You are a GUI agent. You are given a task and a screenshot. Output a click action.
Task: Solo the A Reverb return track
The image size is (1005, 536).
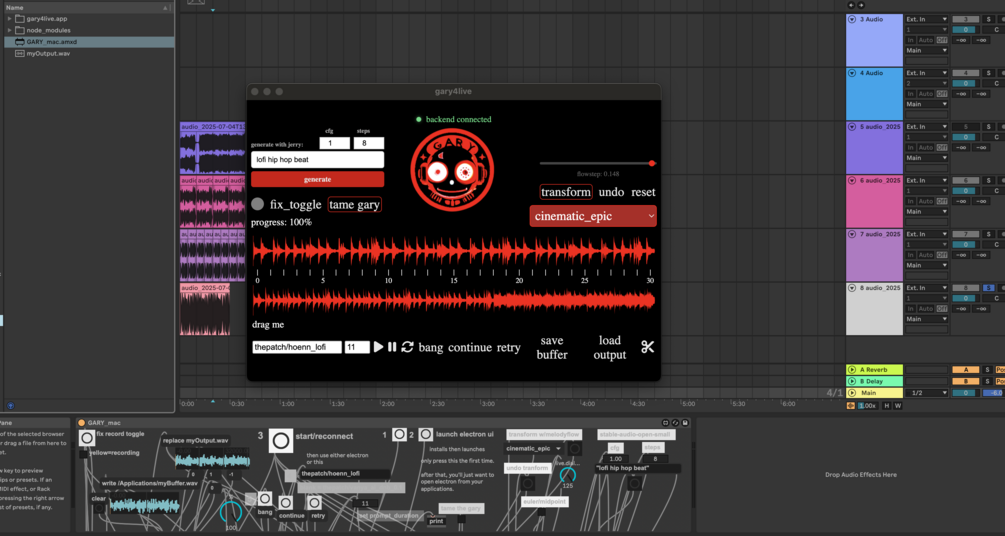click(988, 370)
